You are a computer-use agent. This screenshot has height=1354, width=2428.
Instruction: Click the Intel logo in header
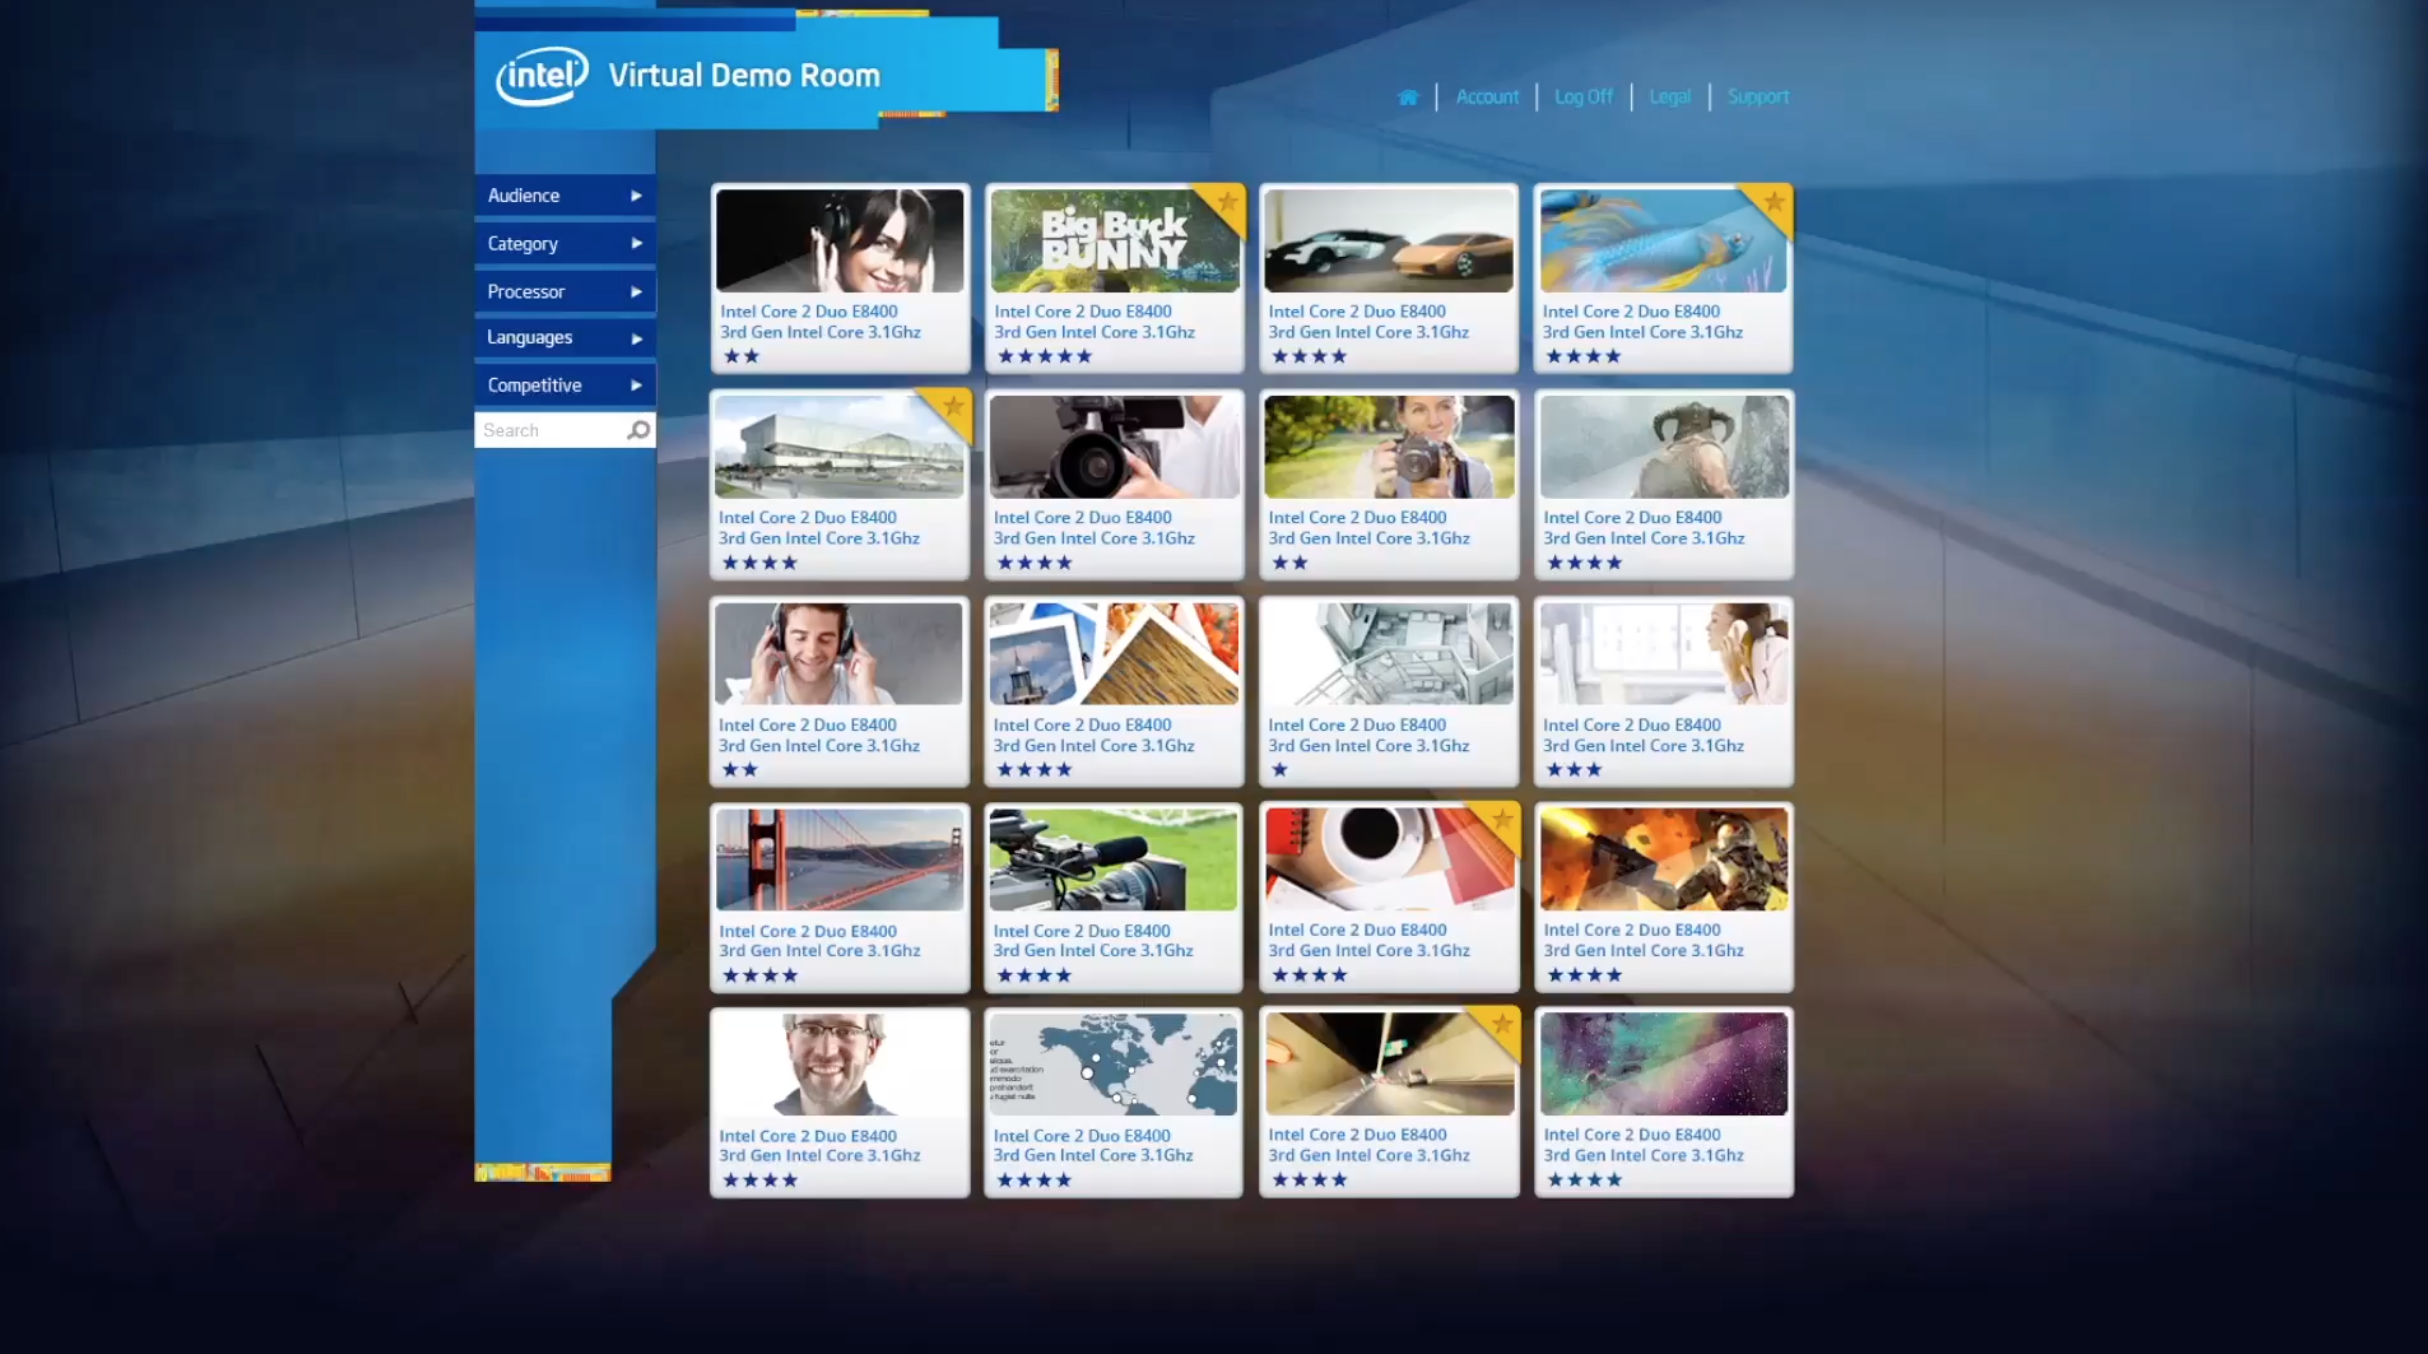tap(542, 76)
